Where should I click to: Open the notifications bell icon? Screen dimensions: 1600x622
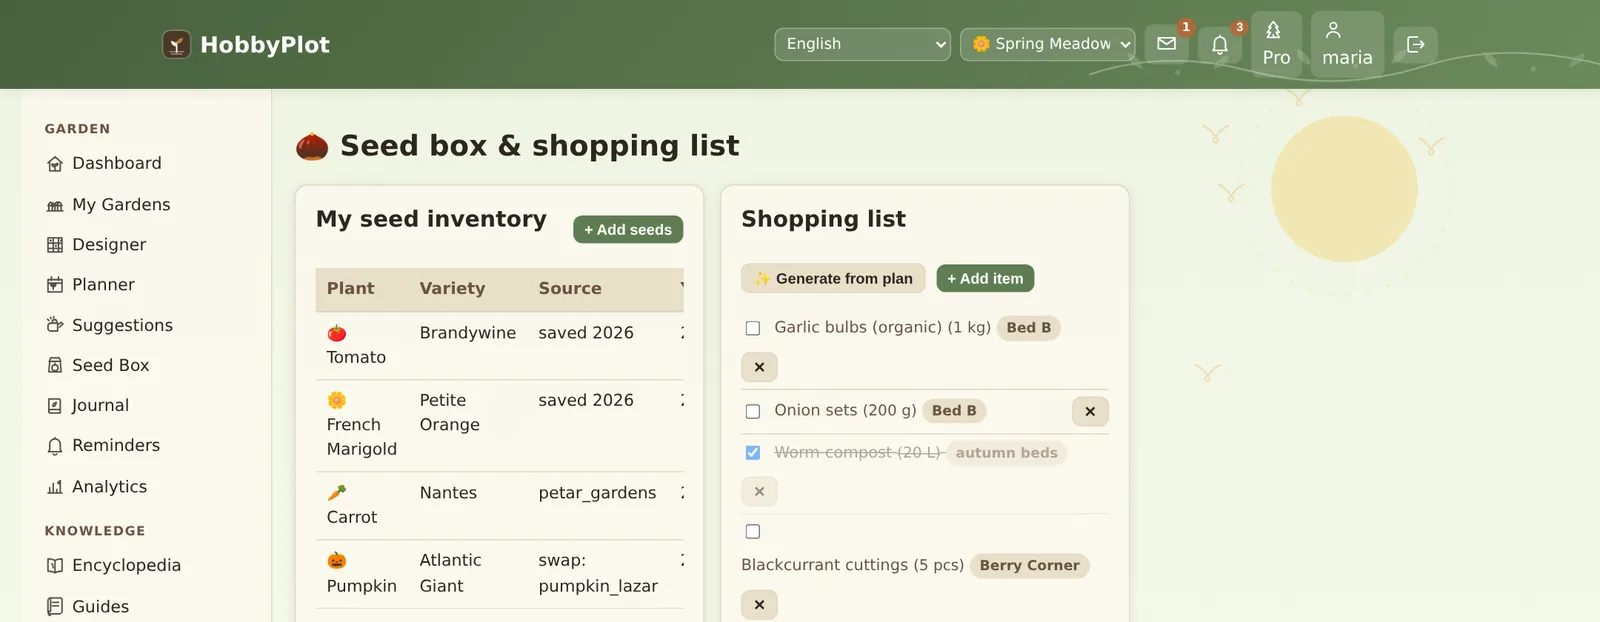click(1220, 44)
